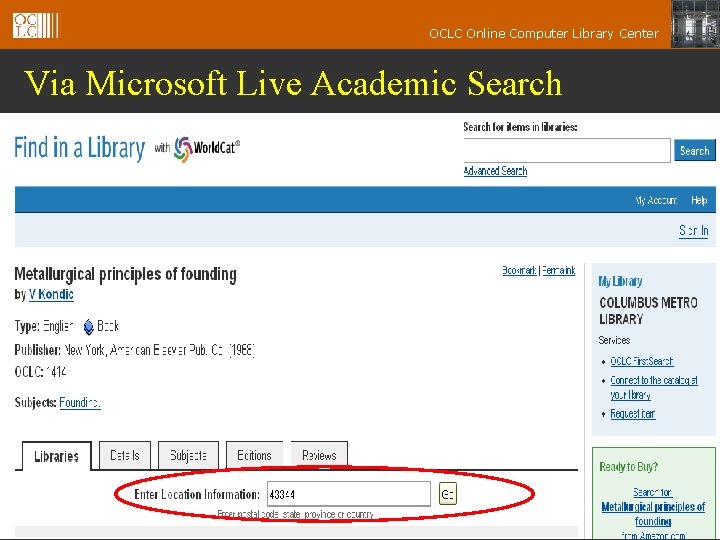720x540 pixels.
Task: Click the Sign In link
Action: [x=693, y=231]
